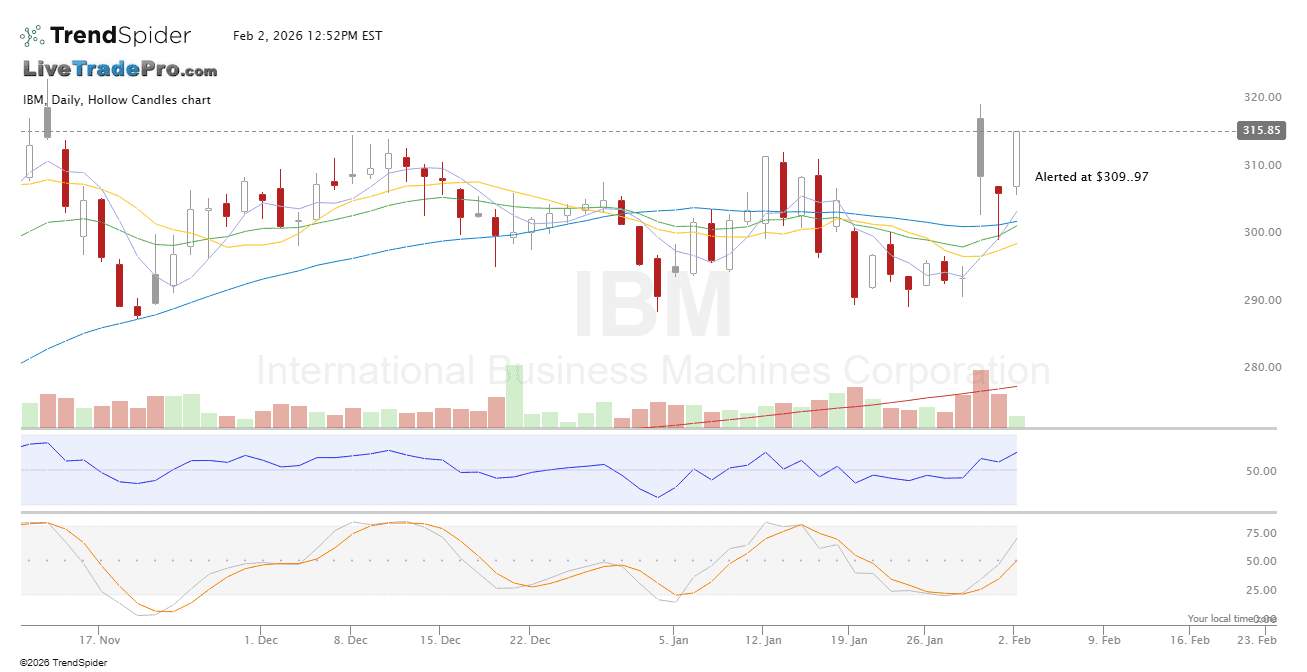Click the TrendSpider logo icon

click(32, 36)
